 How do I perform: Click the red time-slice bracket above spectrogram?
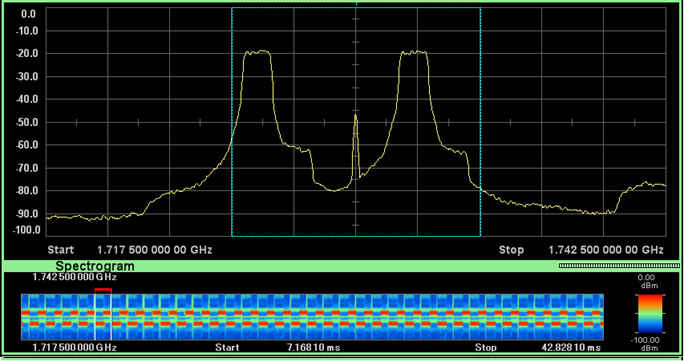click(103, 290)
